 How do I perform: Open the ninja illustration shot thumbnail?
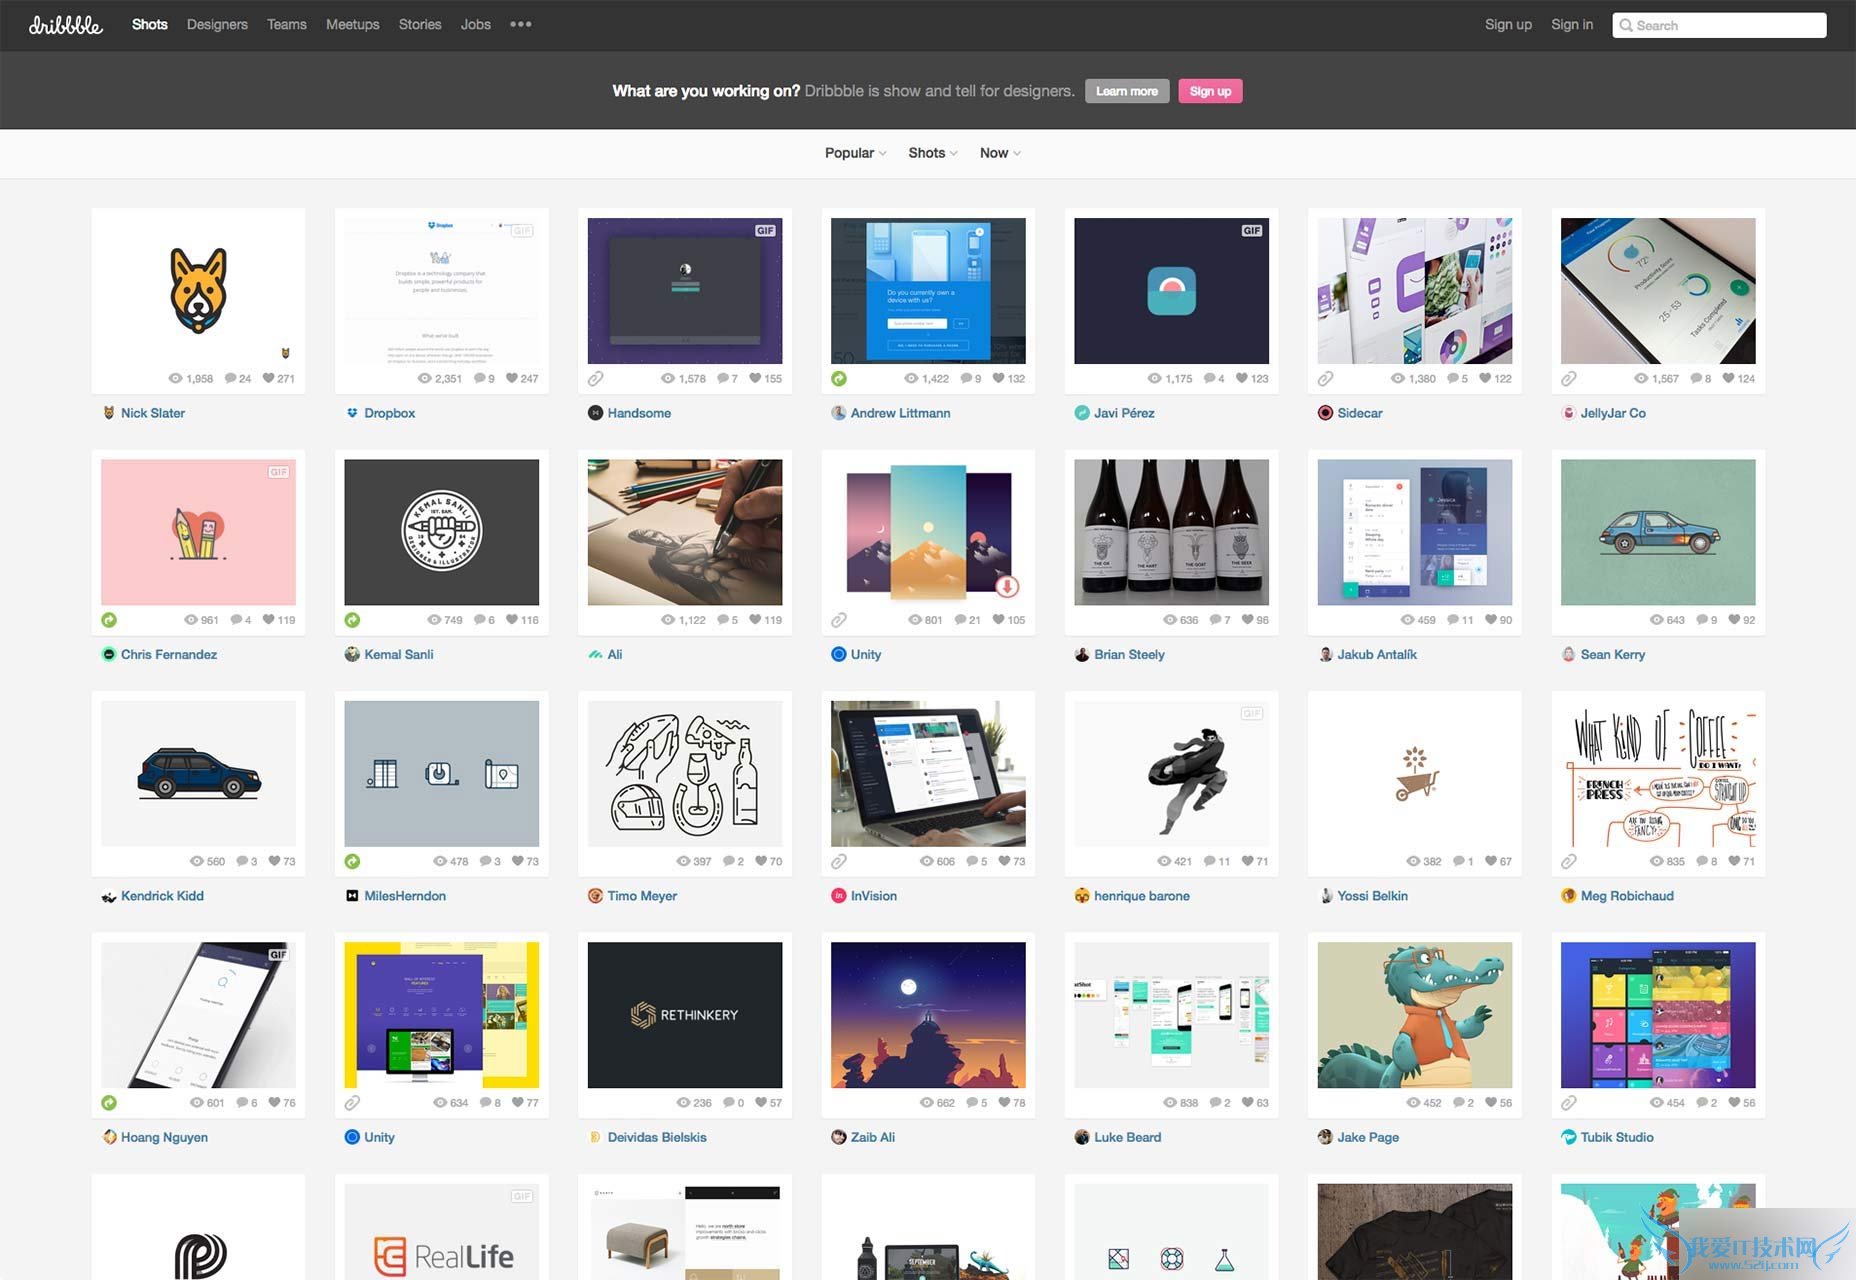tap(1172, 774)
